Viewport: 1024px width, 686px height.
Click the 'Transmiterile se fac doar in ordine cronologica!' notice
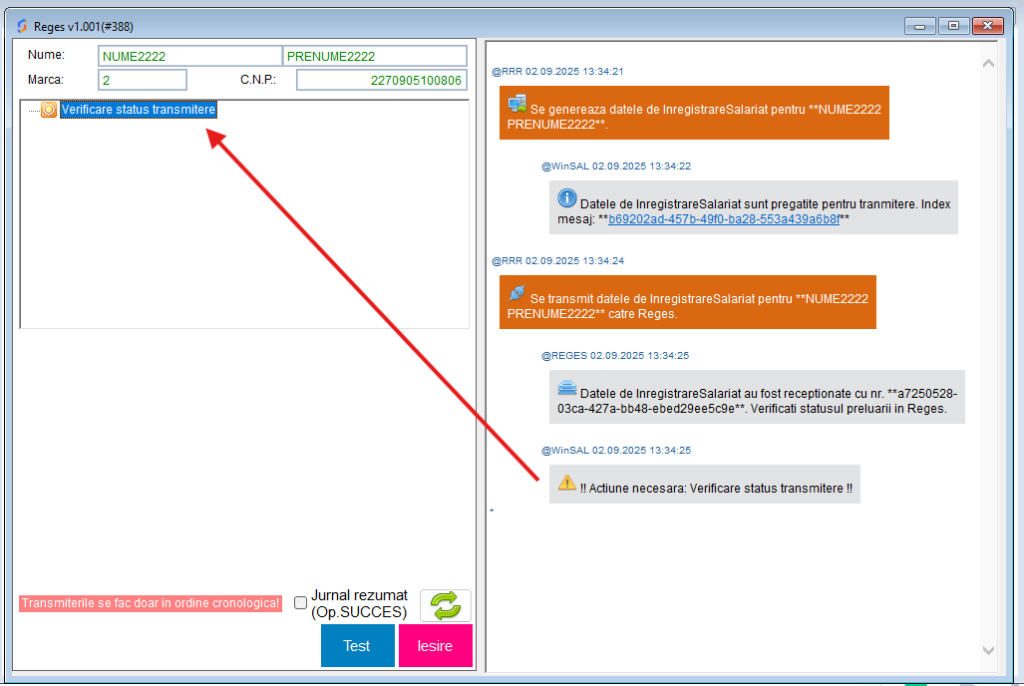pos(150,603)
